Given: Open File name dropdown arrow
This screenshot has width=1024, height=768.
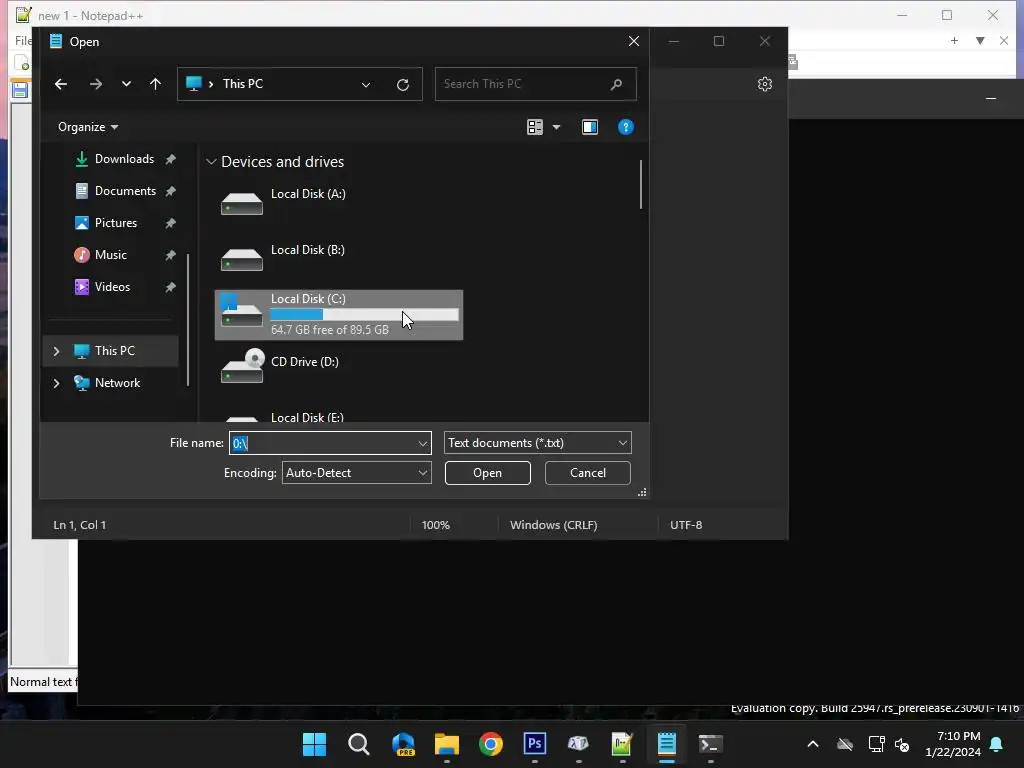Looking at the screenshot, I should 423,443.
